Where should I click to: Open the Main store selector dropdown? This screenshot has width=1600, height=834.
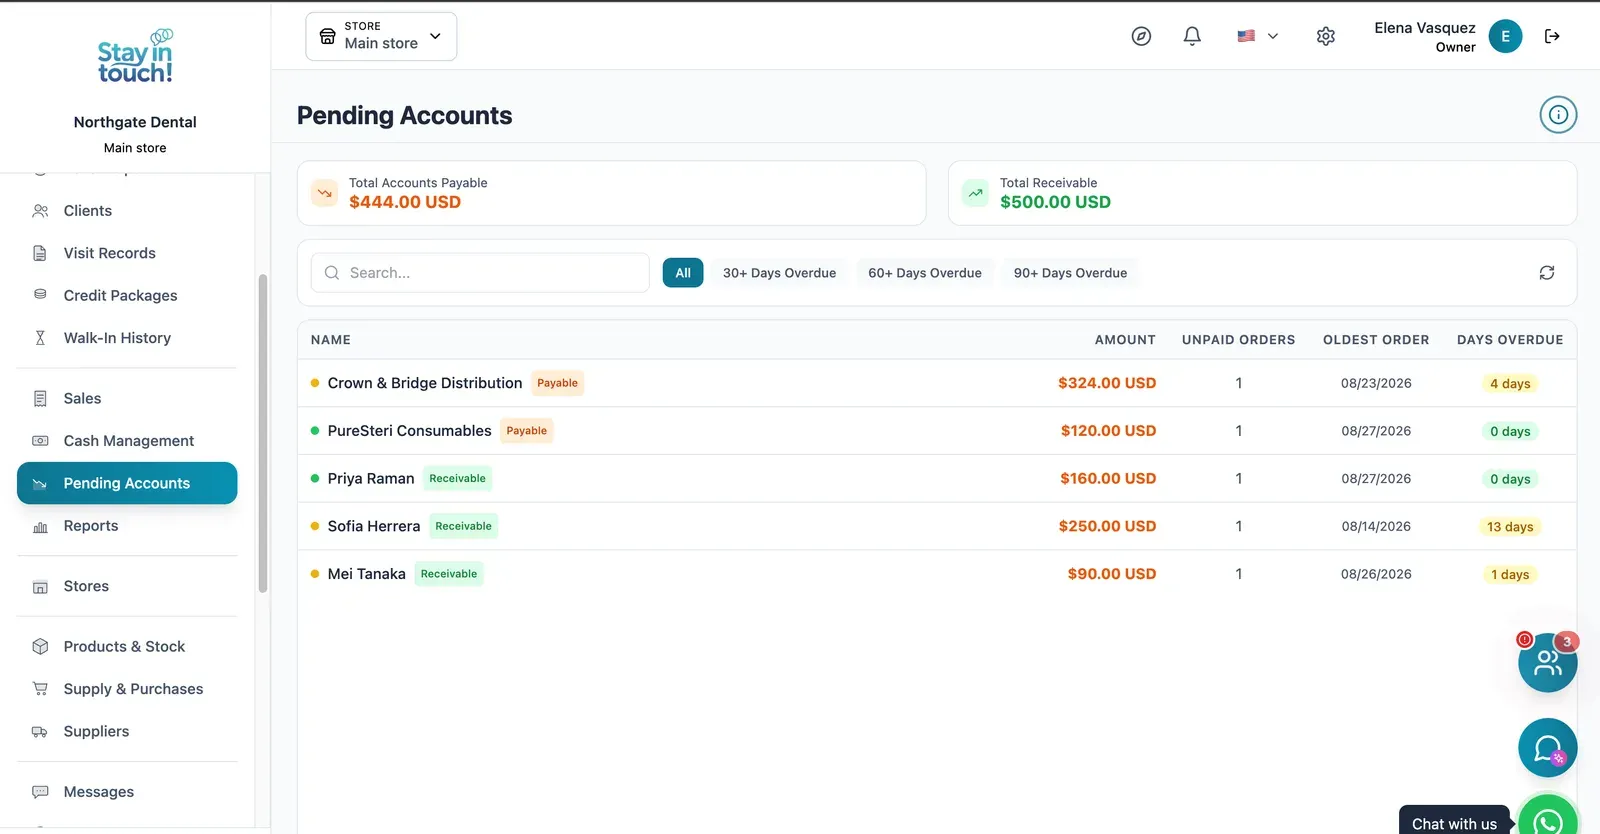click(381, 36)
